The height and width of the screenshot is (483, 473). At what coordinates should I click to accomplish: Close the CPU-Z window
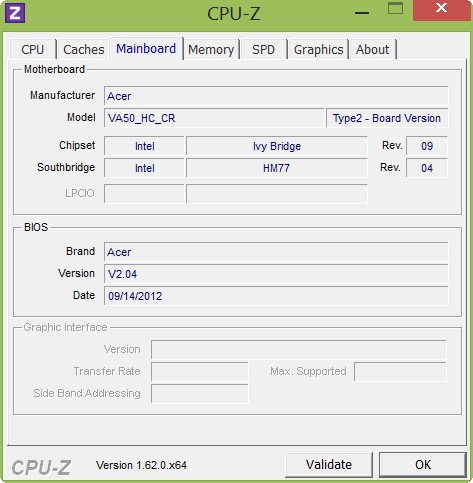point(442,10)
